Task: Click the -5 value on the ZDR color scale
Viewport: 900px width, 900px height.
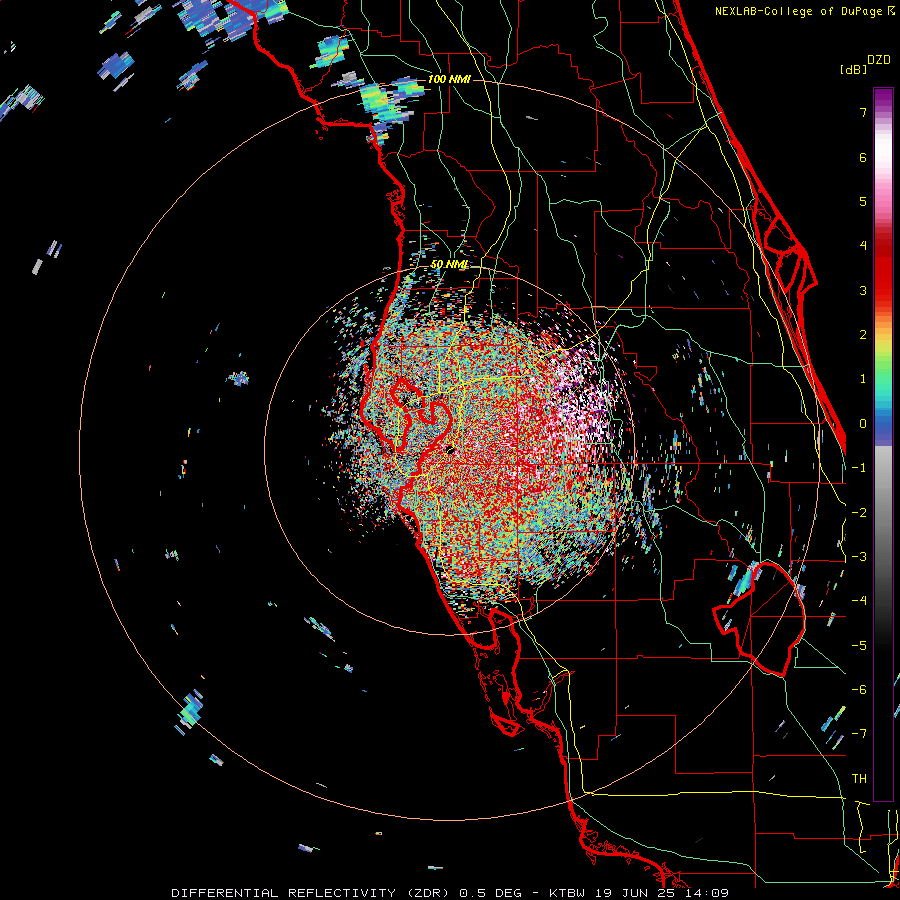Action: [x=859, y=646]
